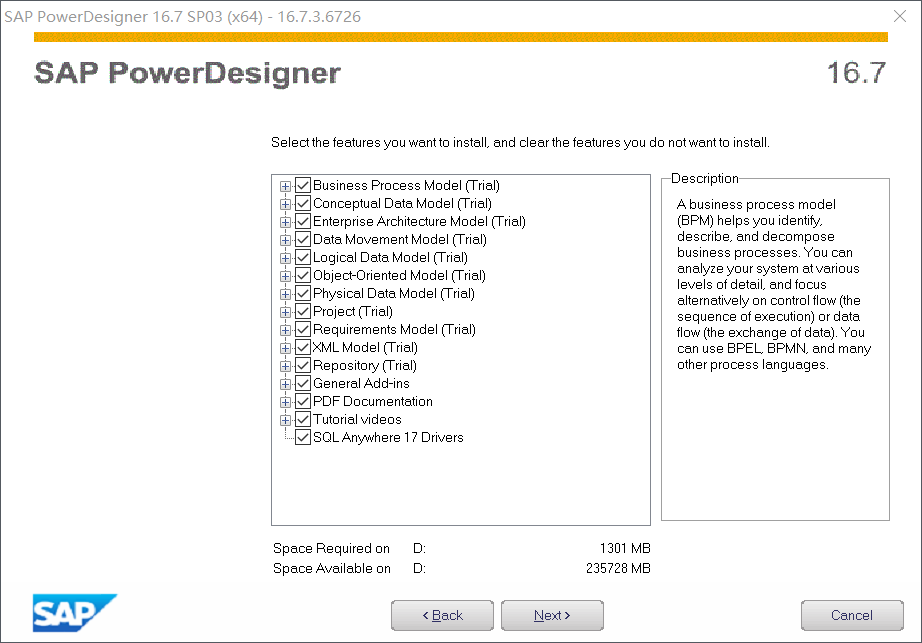Screen dimensions: 922x643
Task: Toggle Enterprise Architecture Model (Trial) checkbox
Action: 303,222
